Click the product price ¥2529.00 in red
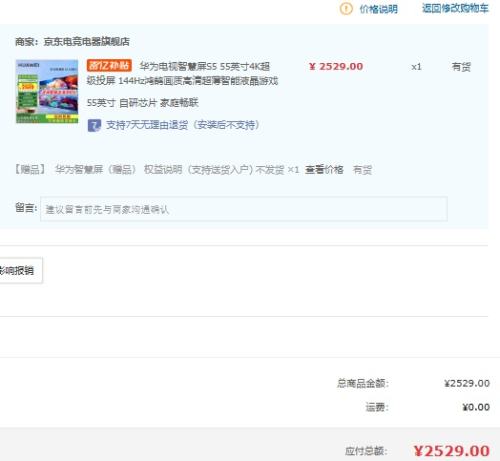This screenshot has width=500, height=461. pos(336,67)
